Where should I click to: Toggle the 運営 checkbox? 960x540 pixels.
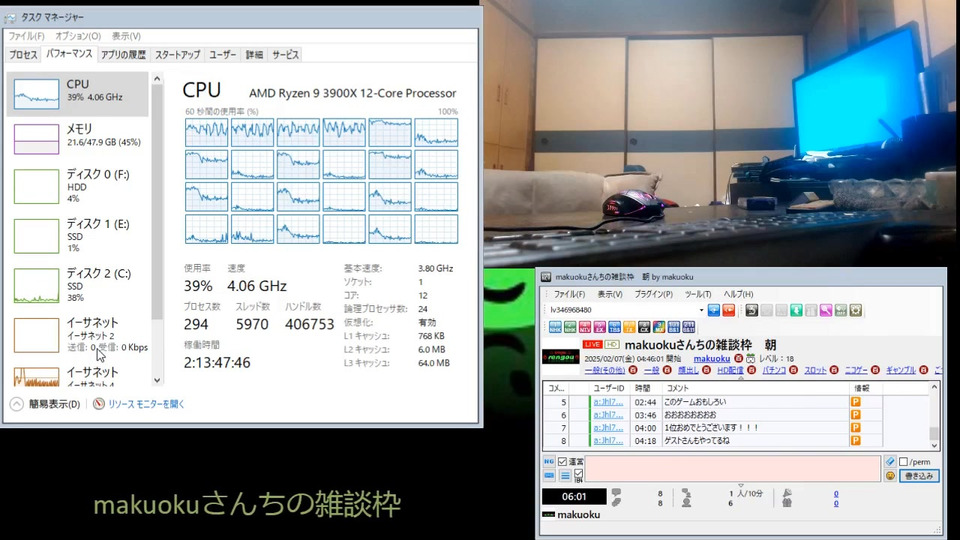563,462
